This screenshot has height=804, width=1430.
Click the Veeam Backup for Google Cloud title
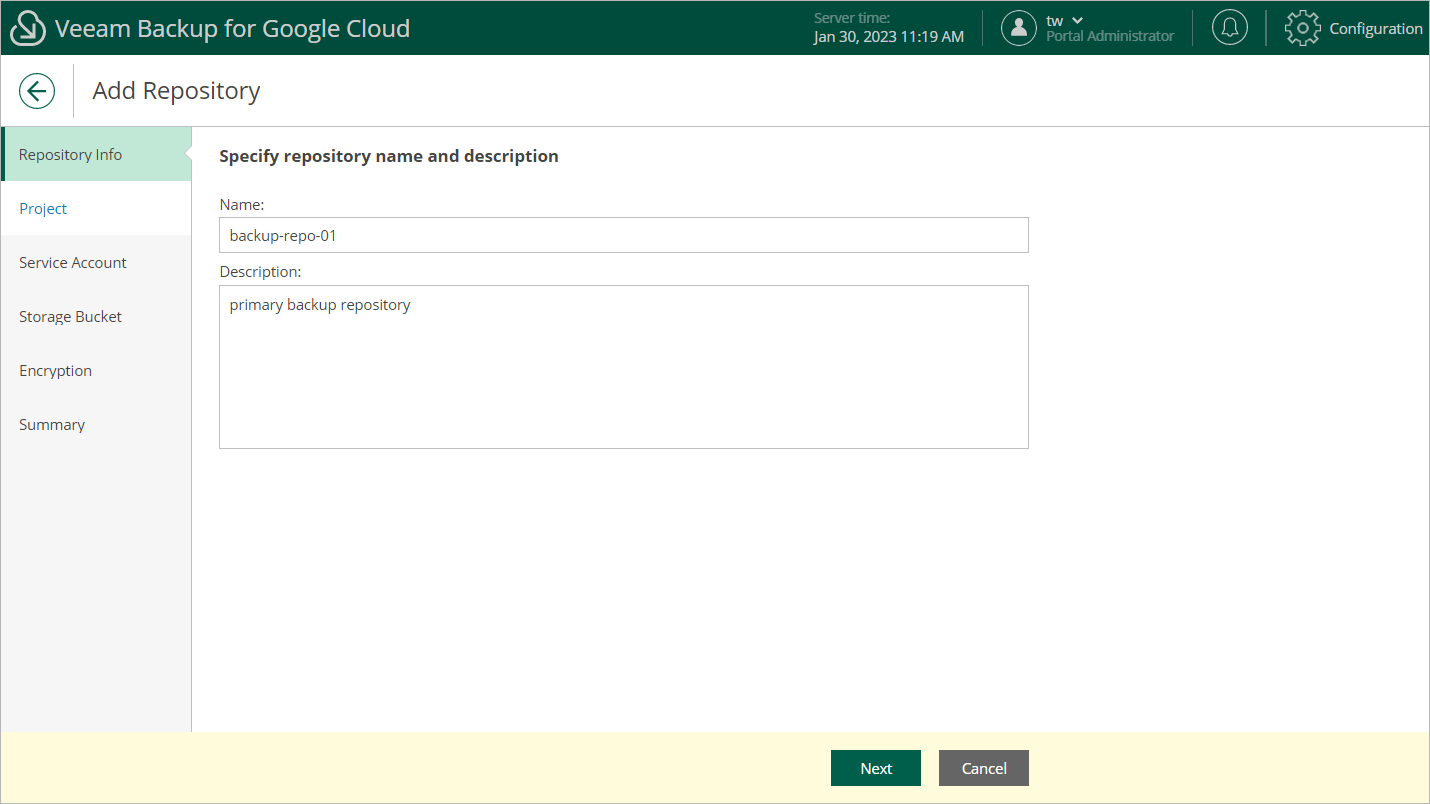(x=233, y=28)
